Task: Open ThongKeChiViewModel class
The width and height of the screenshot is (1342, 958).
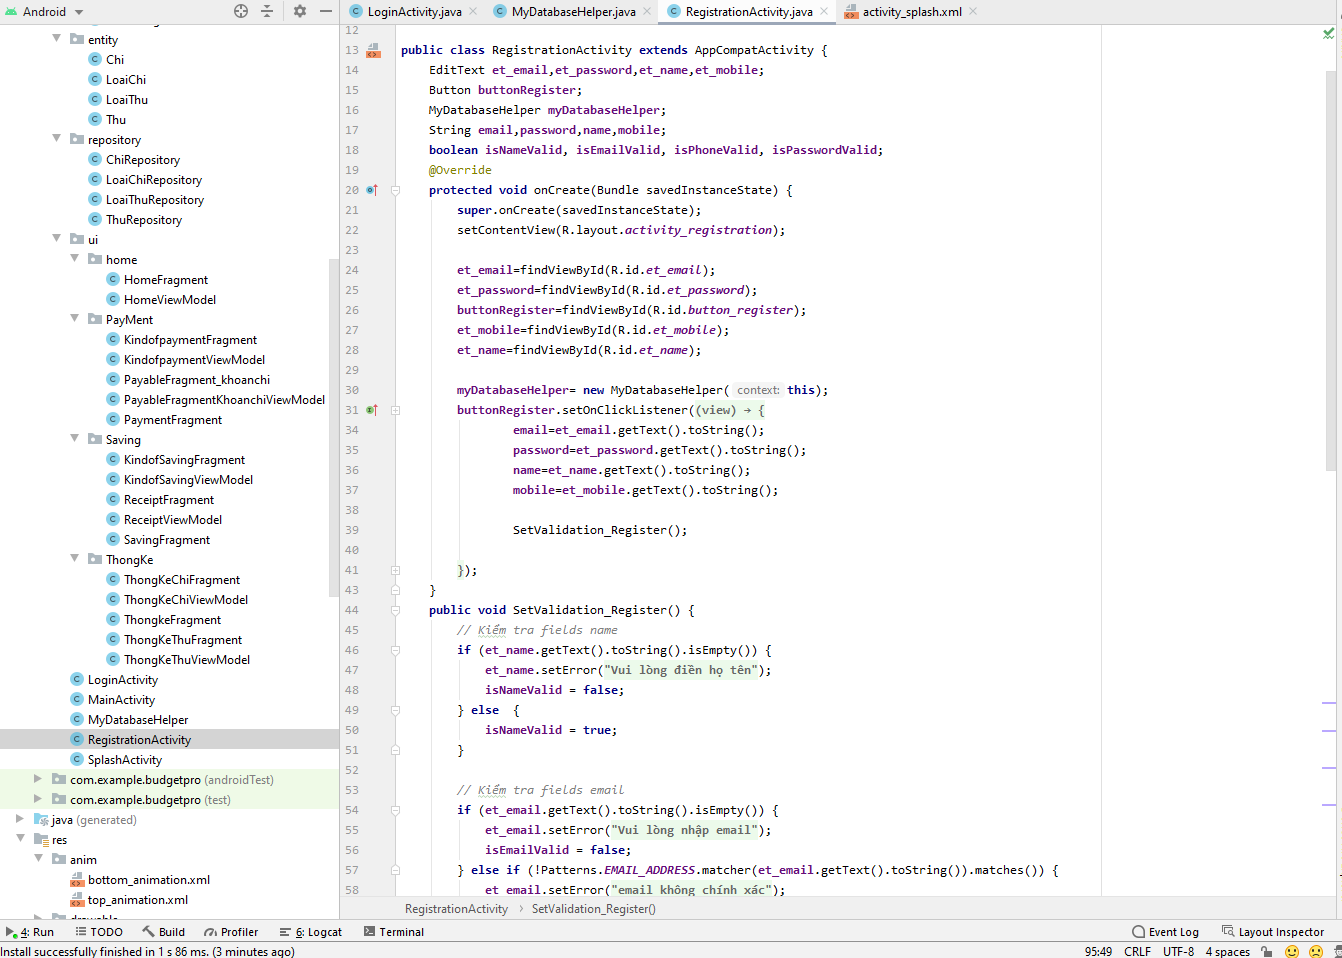Action: coord(186,600)
